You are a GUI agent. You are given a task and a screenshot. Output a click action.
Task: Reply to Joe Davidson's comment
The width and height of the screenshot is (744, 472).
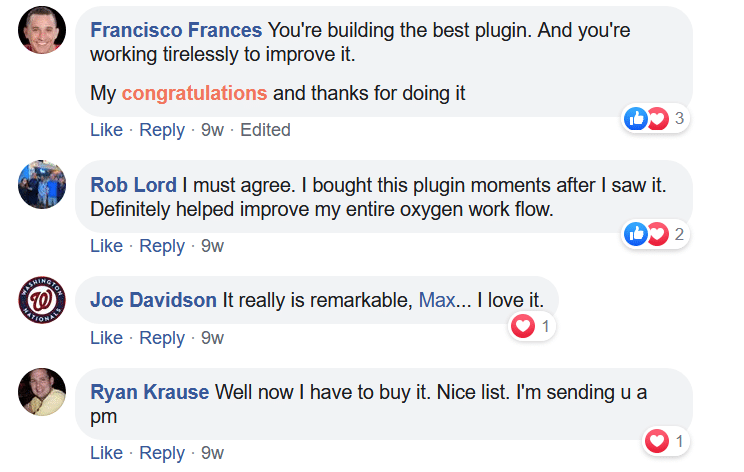pos(162,338)
